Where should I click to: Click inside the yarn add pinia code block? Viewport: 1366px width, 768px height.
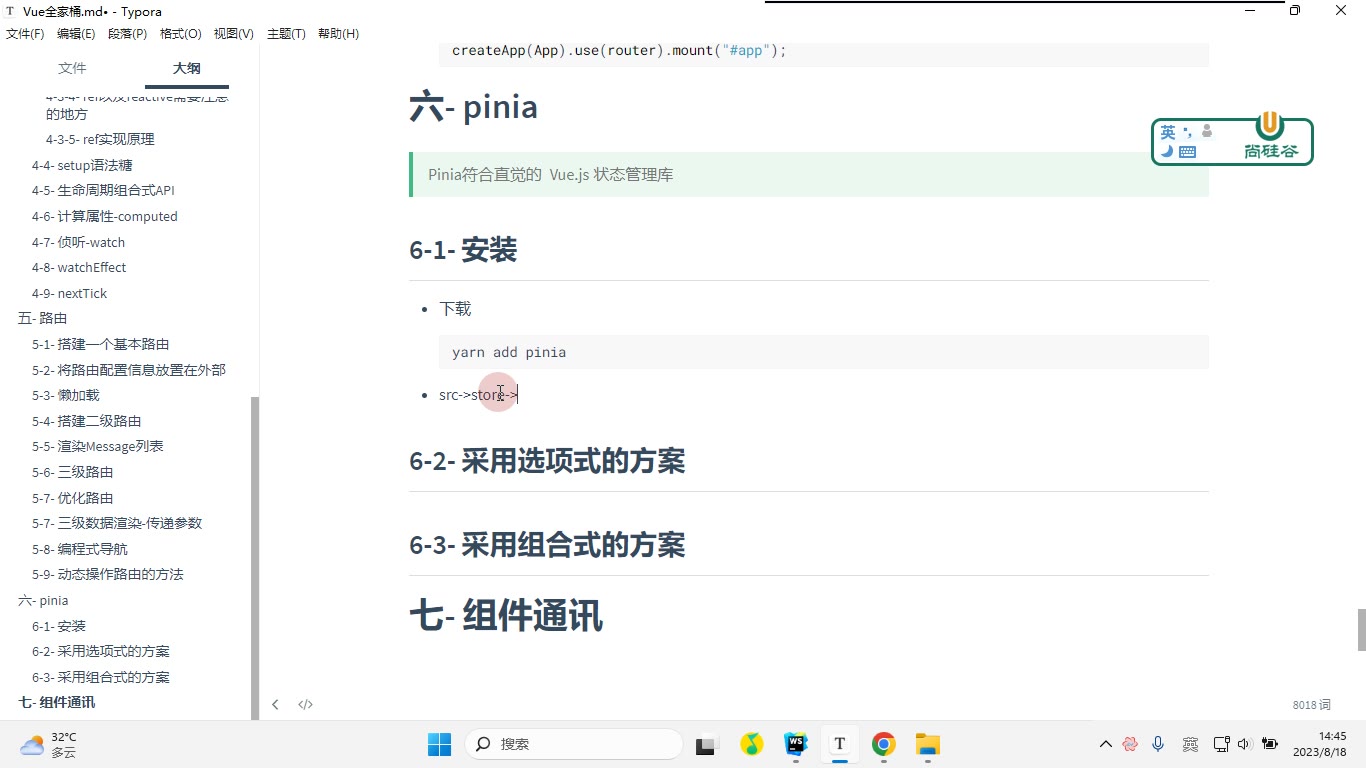(x=824, y=352)
